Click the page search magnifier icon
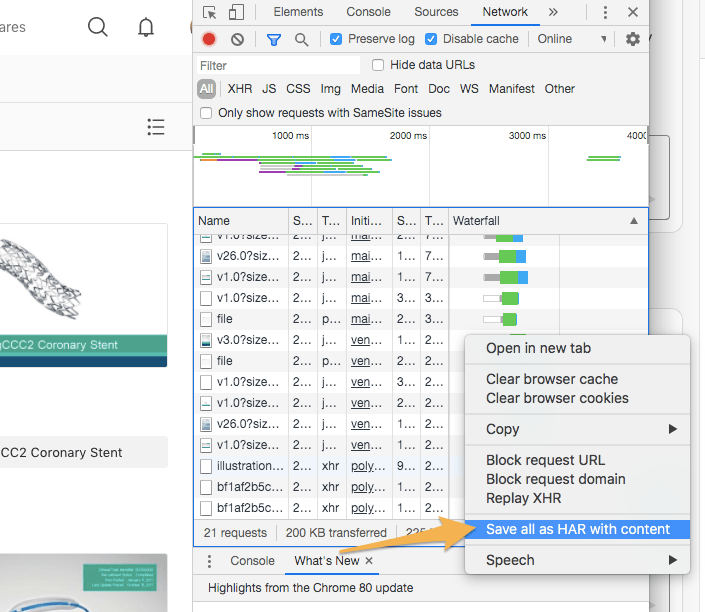Viewport: 705px width, 612px height. click(x=98, y=27)
